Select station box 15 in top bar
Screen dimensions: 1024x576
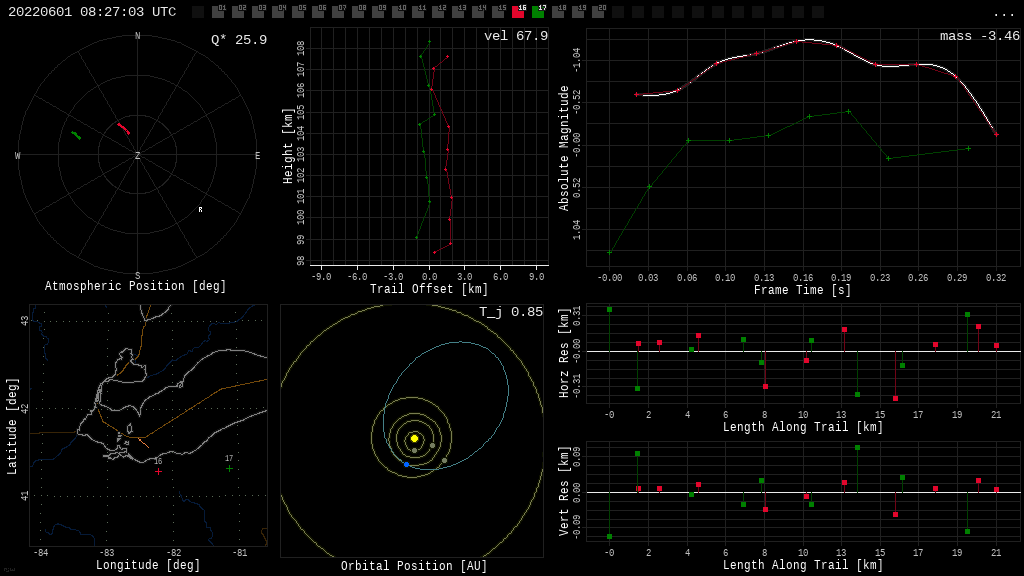coord(498,12)
